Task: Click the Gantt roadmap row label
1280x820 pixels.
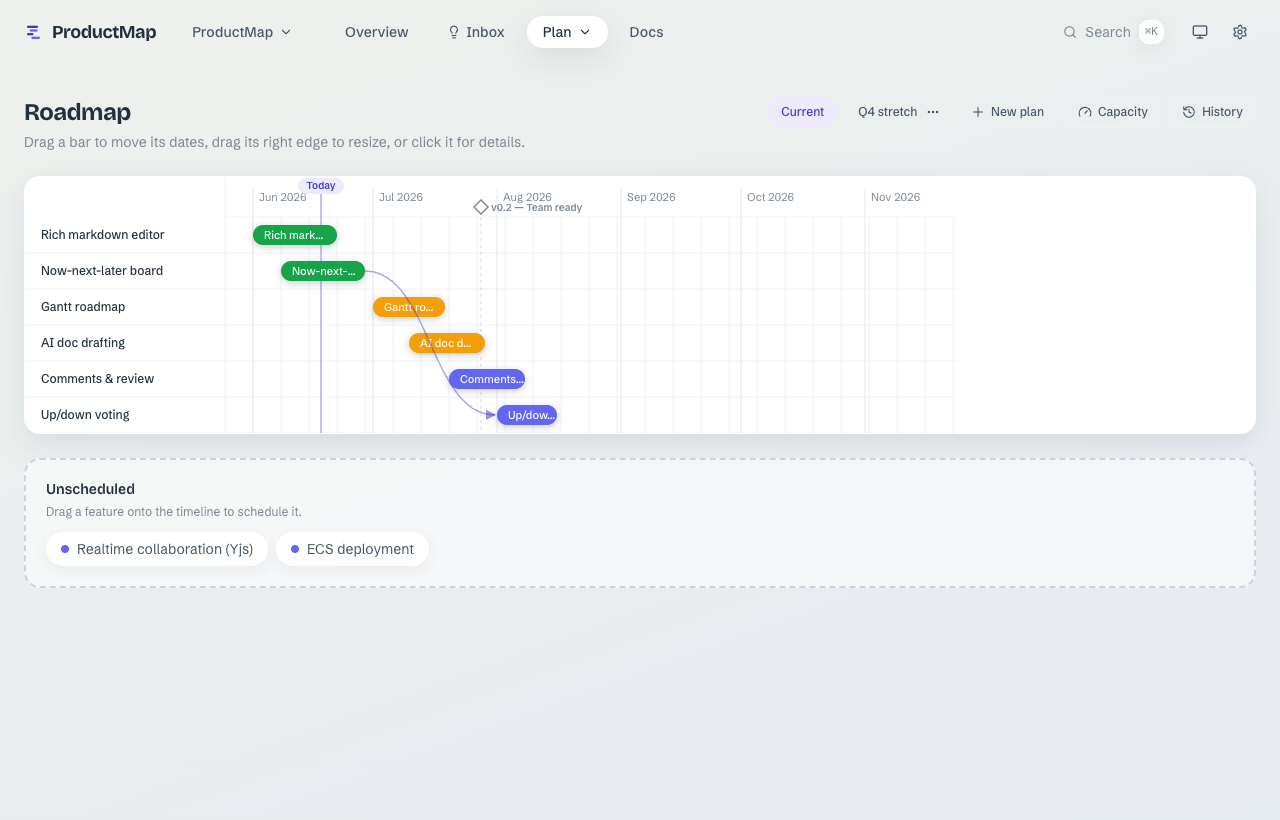Action: click(x=83, y=307)
